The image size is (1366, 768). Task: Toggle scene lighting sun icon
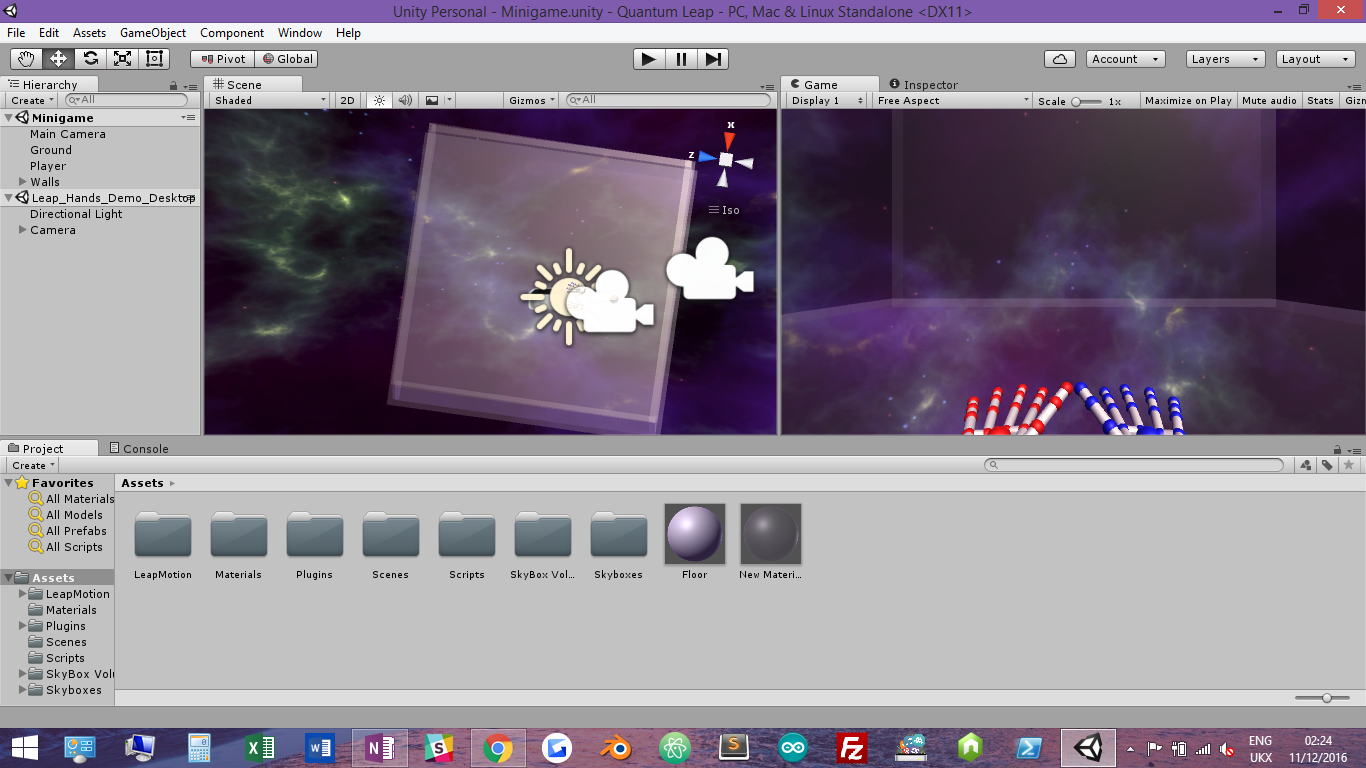coord(379,100)
